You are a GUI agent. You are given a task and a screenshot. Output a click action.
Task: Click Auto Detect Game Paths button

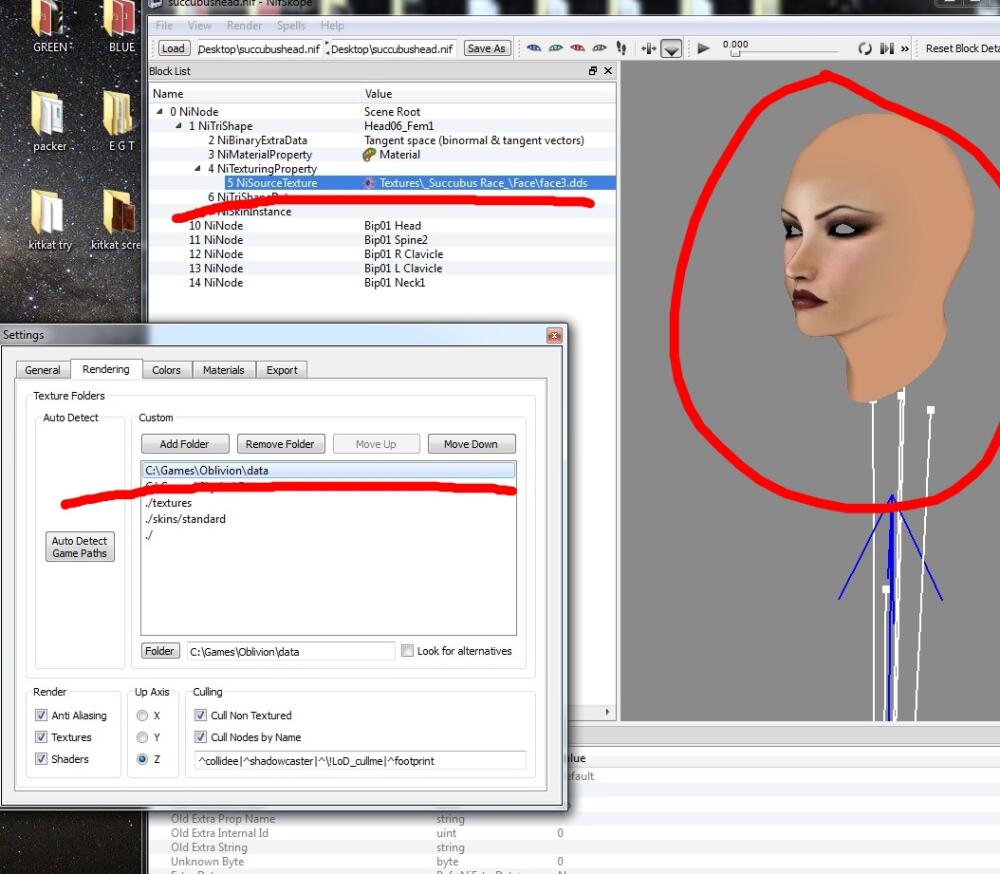[x=80, y=547]
